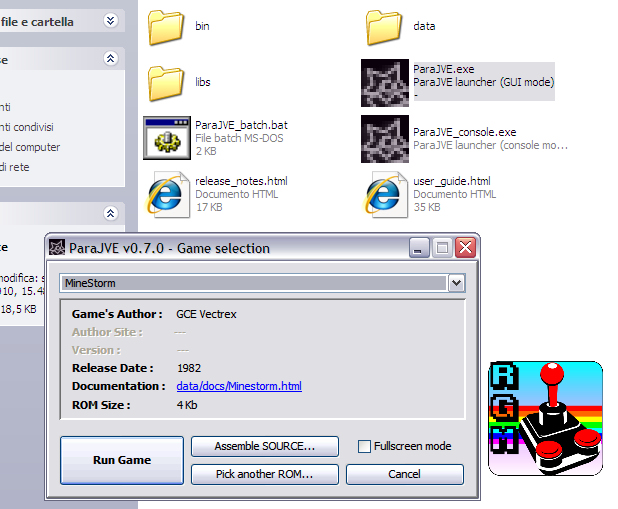Collapse the third sidebar panel chevron

(110, 213)
